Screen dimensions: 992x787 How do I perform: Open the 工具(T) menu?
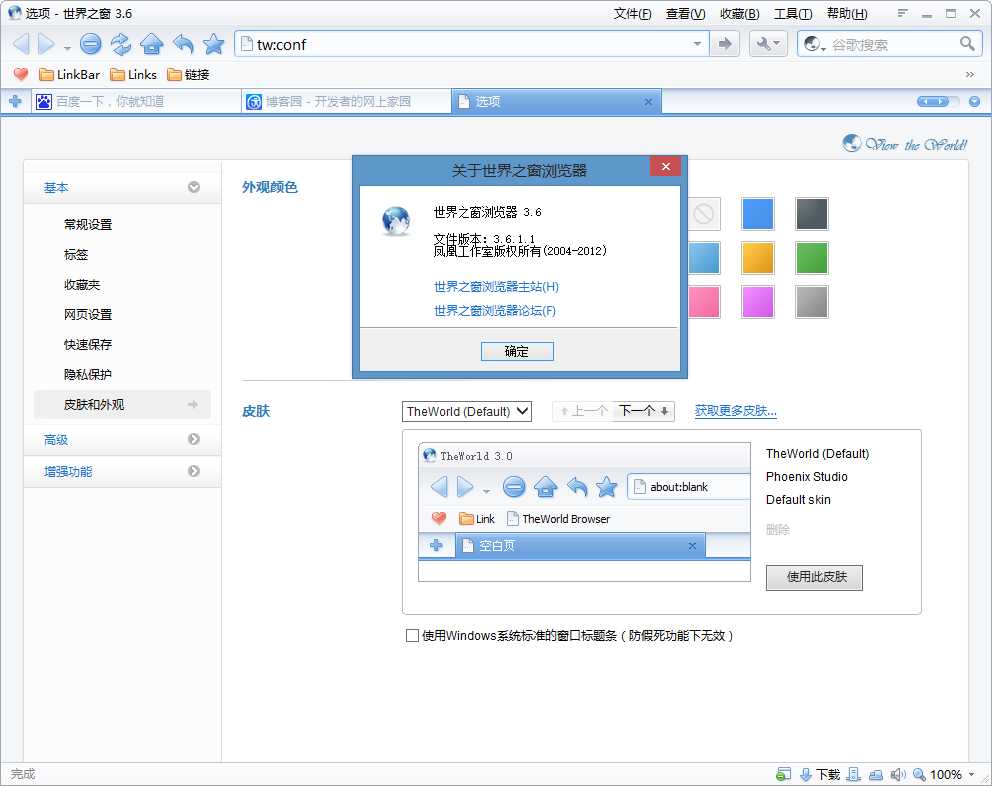click(793, 13)
